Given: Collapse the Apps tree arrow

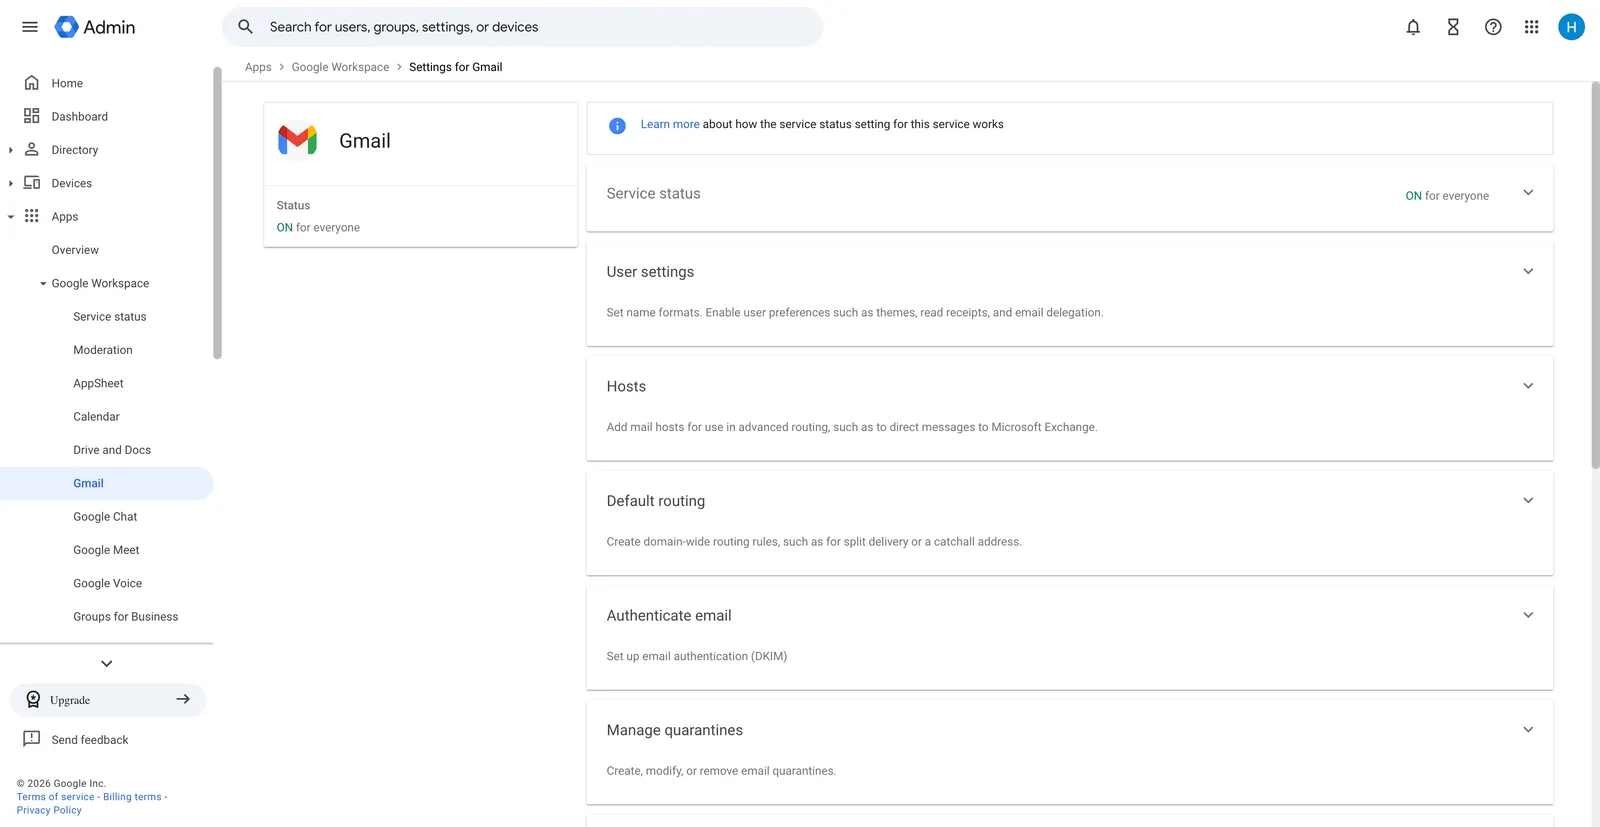Looking at the screenshot, I should [x=11, y=217].
